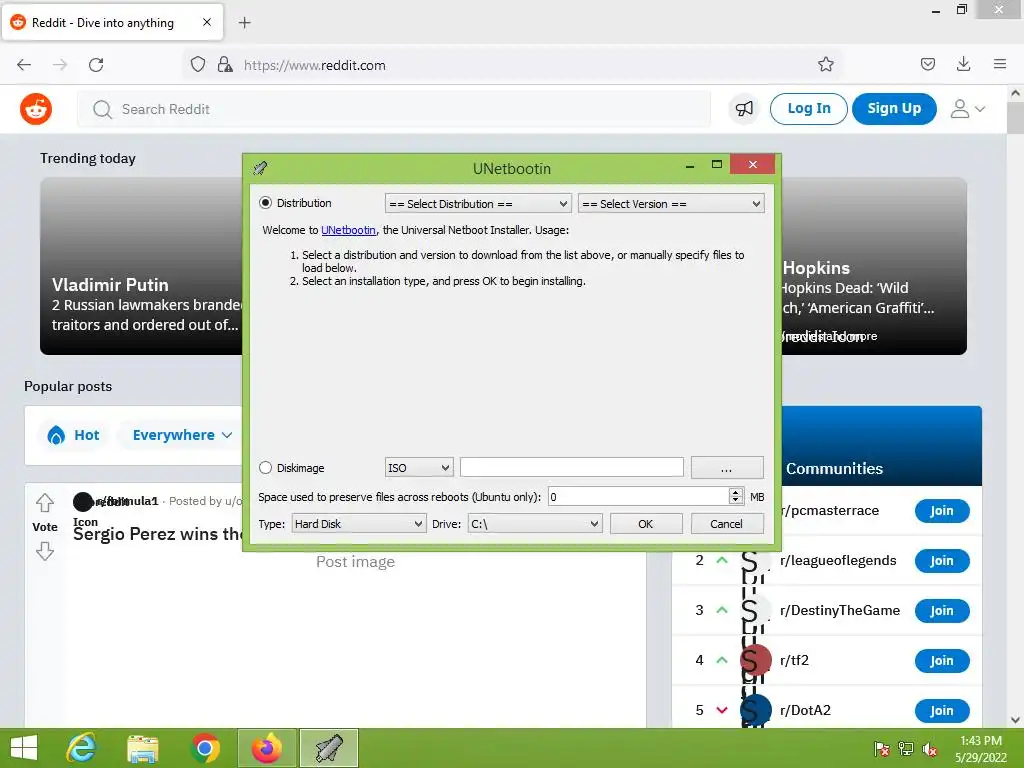
Task: Select the Diskimage radio button
Action: (265, 468)
